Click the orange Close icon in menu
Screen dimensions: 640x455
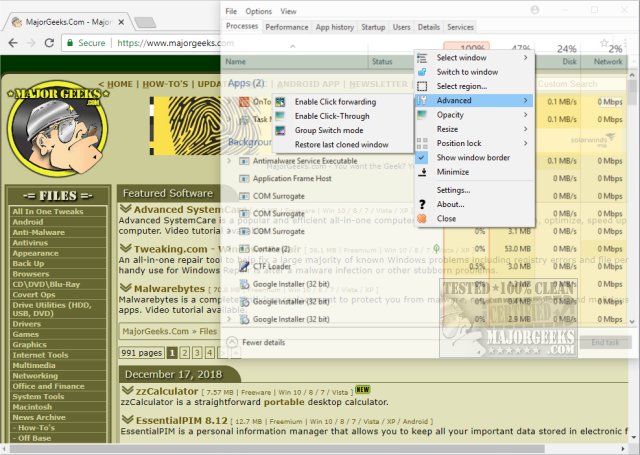tap(422, 218)
